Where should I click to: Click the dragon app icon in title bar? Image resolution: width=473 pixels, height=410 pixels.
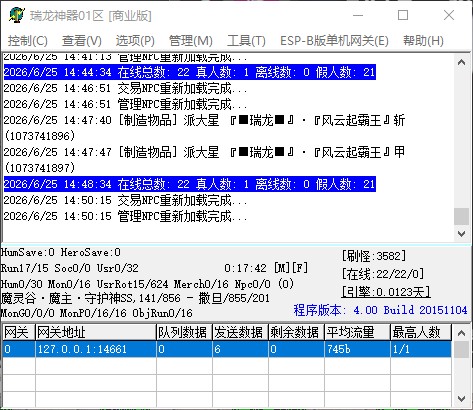click(x=17, y=15)
